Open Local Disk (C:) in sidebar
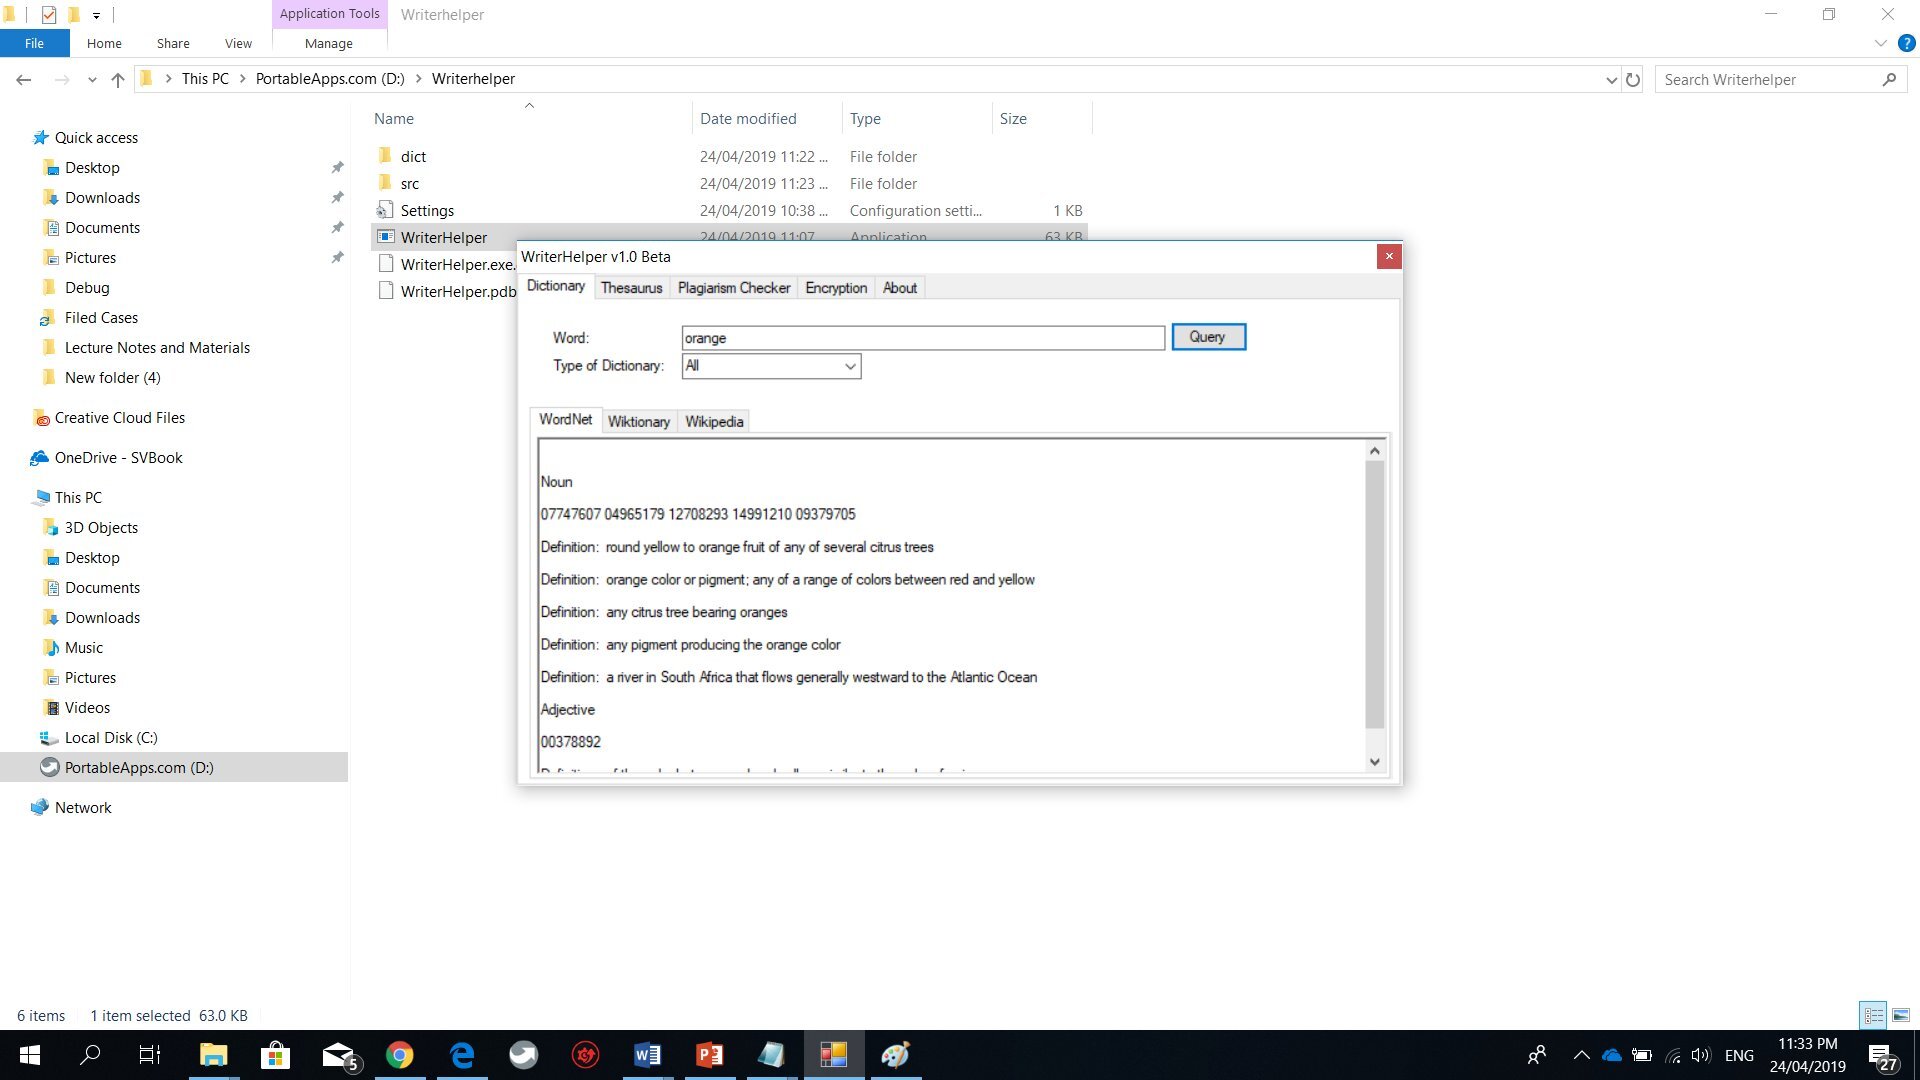 [110, 737]
